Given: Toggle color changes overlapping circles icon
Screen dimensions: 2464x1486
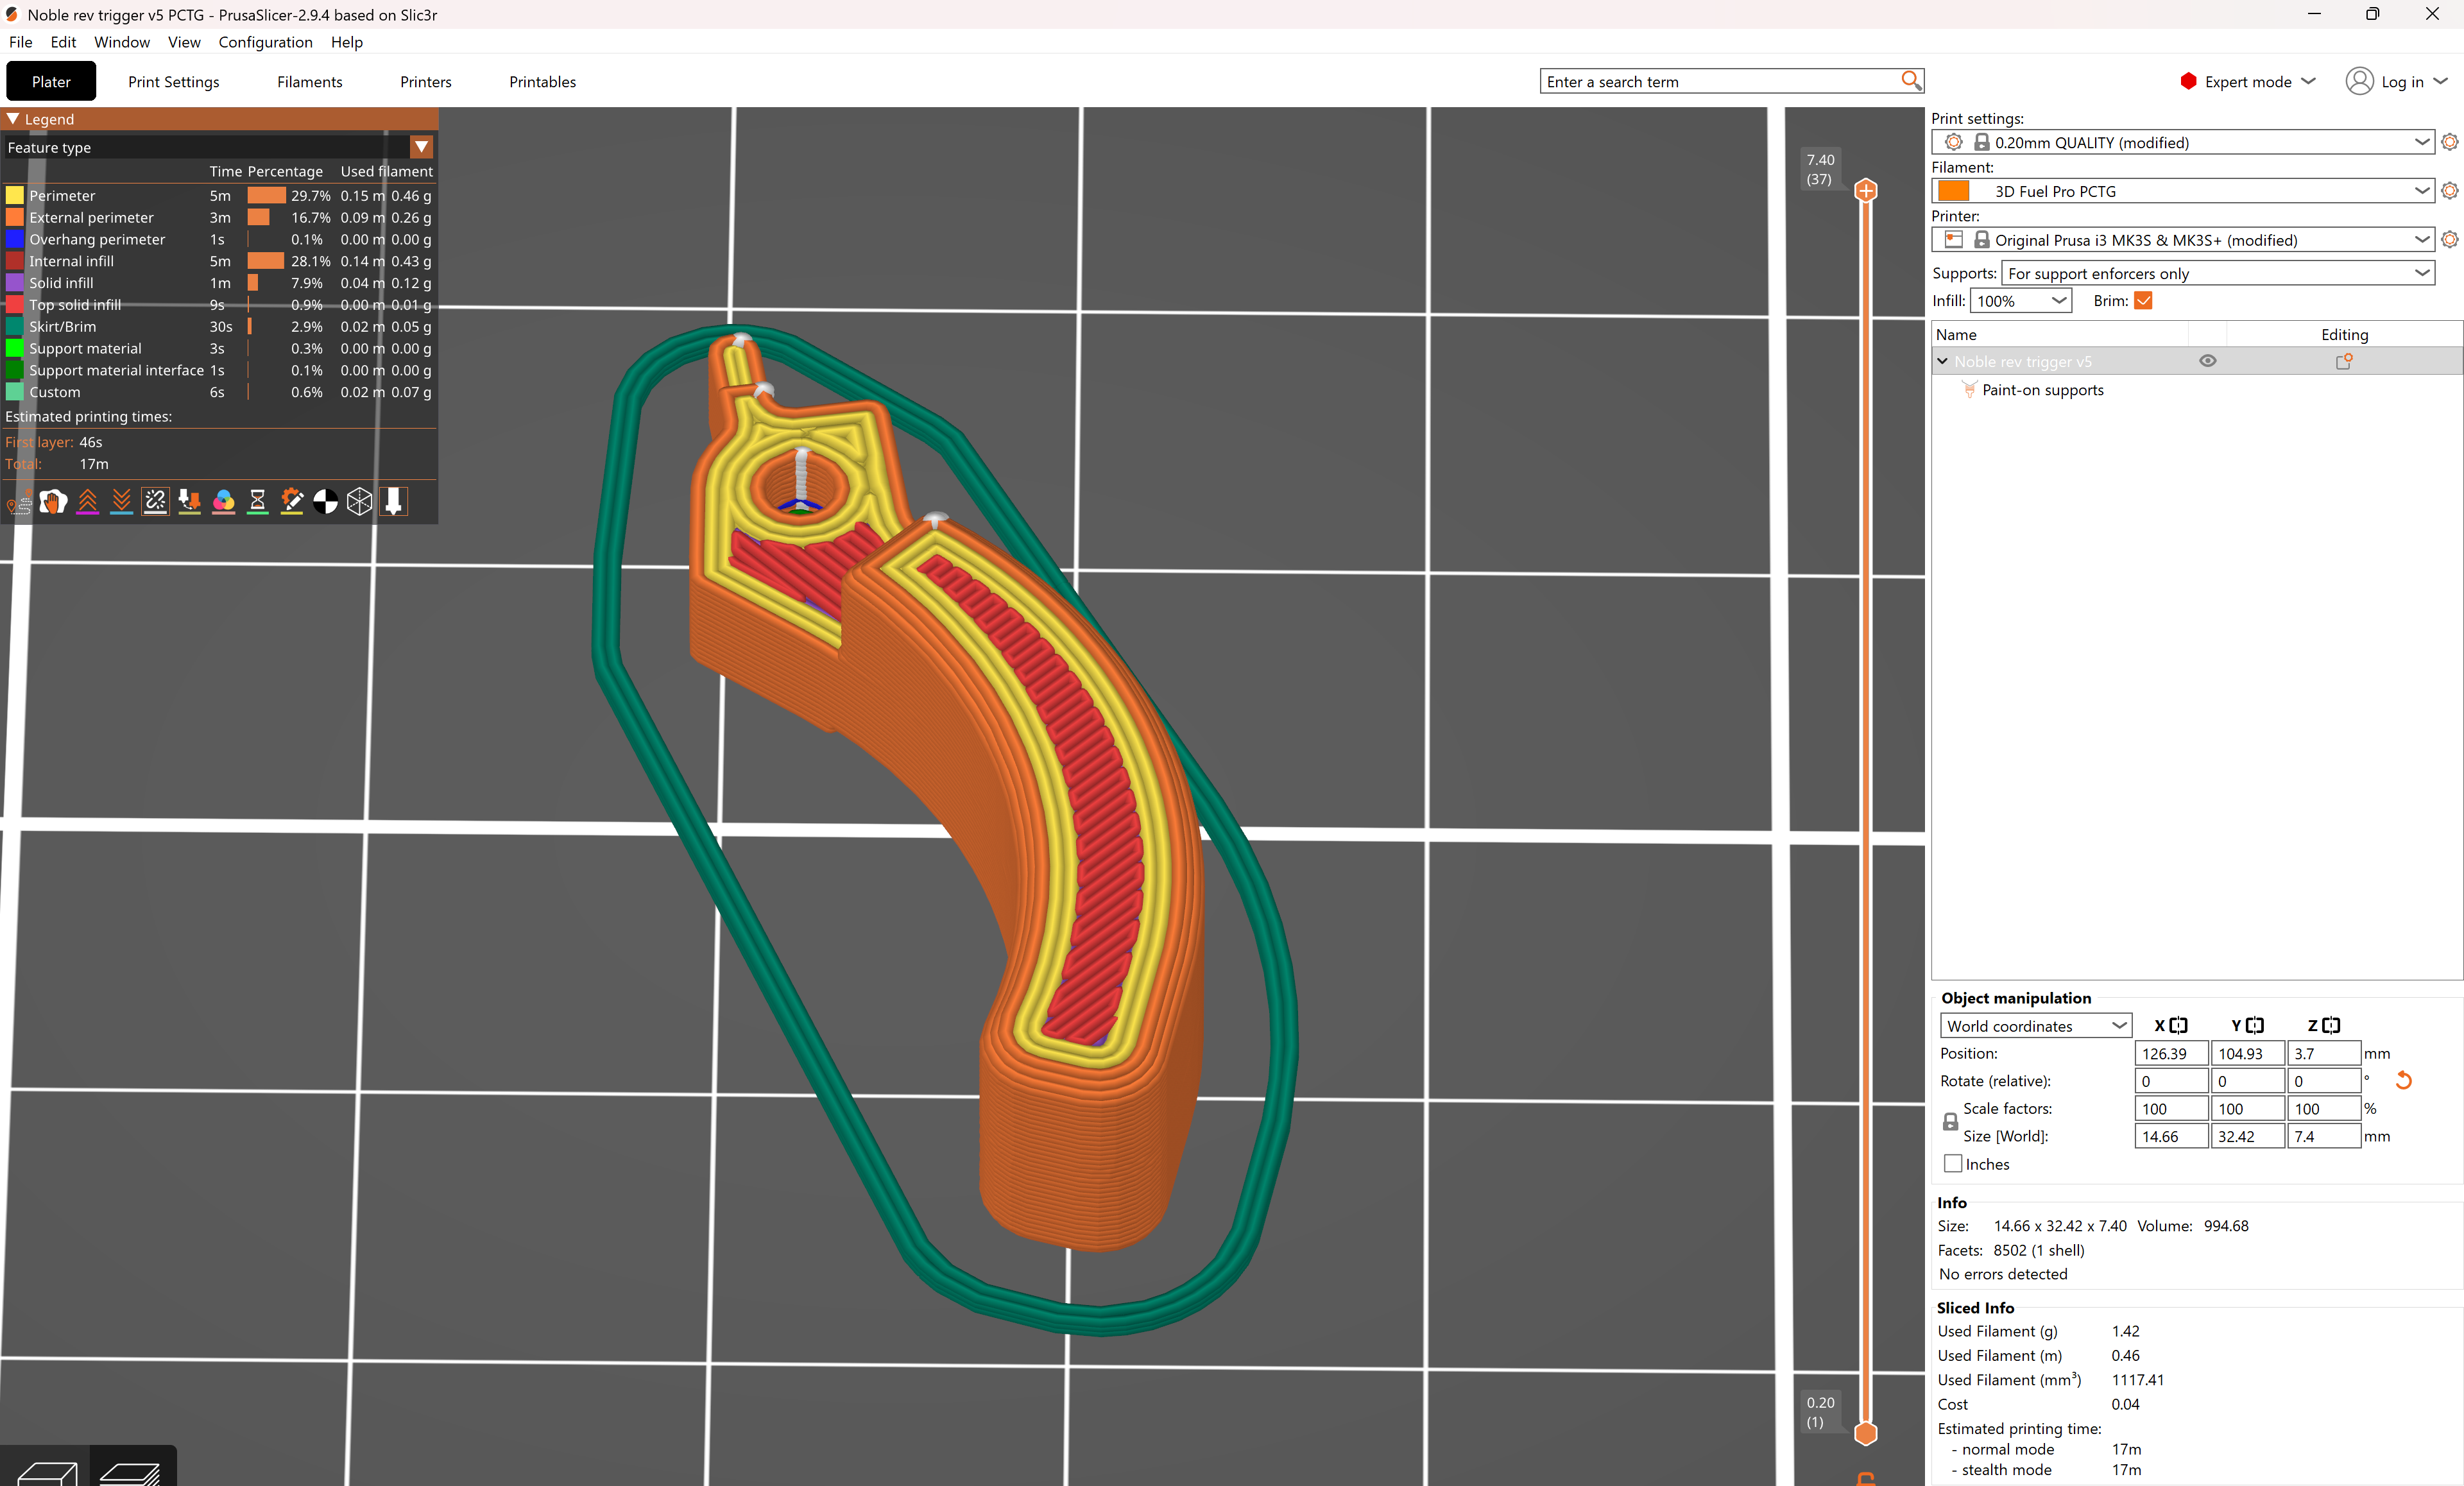Looking at the screenshot, I should tap(223, 502).
